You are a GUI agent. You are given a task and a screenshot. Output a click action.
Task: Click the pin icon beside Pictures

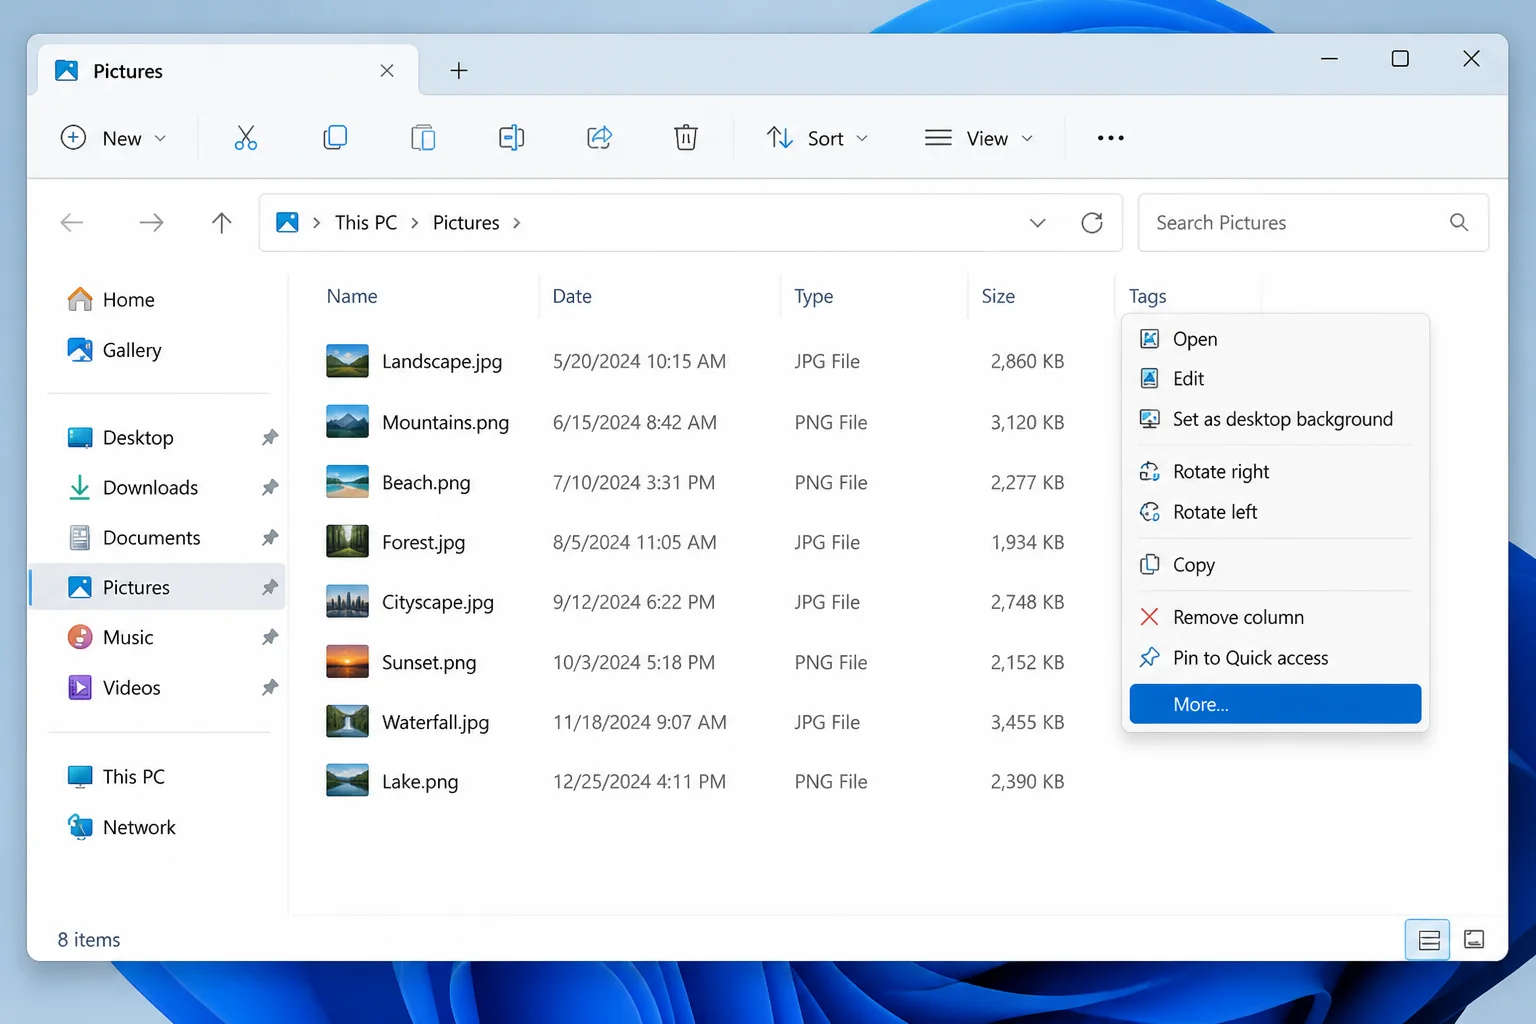click(x=270, y=587)
